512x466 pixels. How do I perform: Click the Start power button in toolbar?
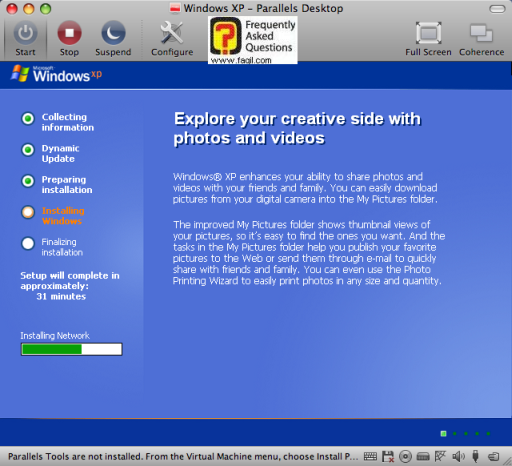tap(25, 38)
